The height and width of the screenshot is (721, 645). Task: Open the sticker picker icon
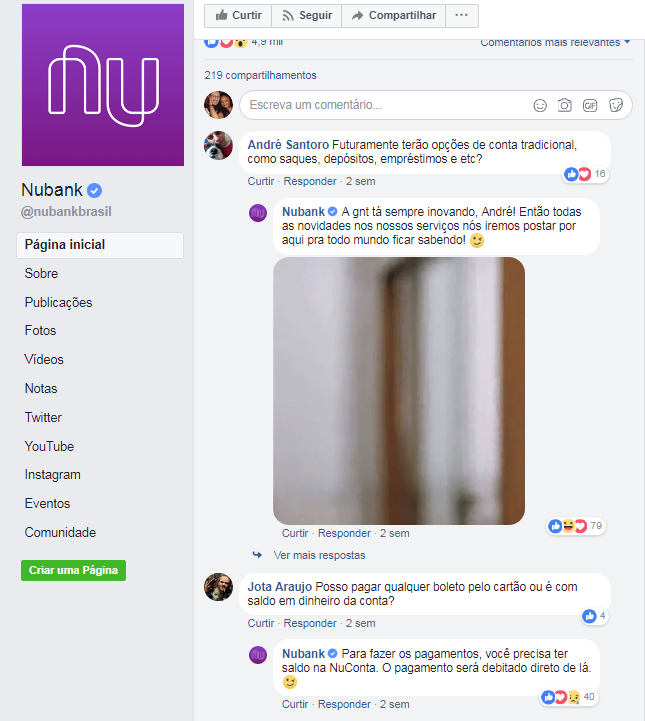(x=616, y=105)
